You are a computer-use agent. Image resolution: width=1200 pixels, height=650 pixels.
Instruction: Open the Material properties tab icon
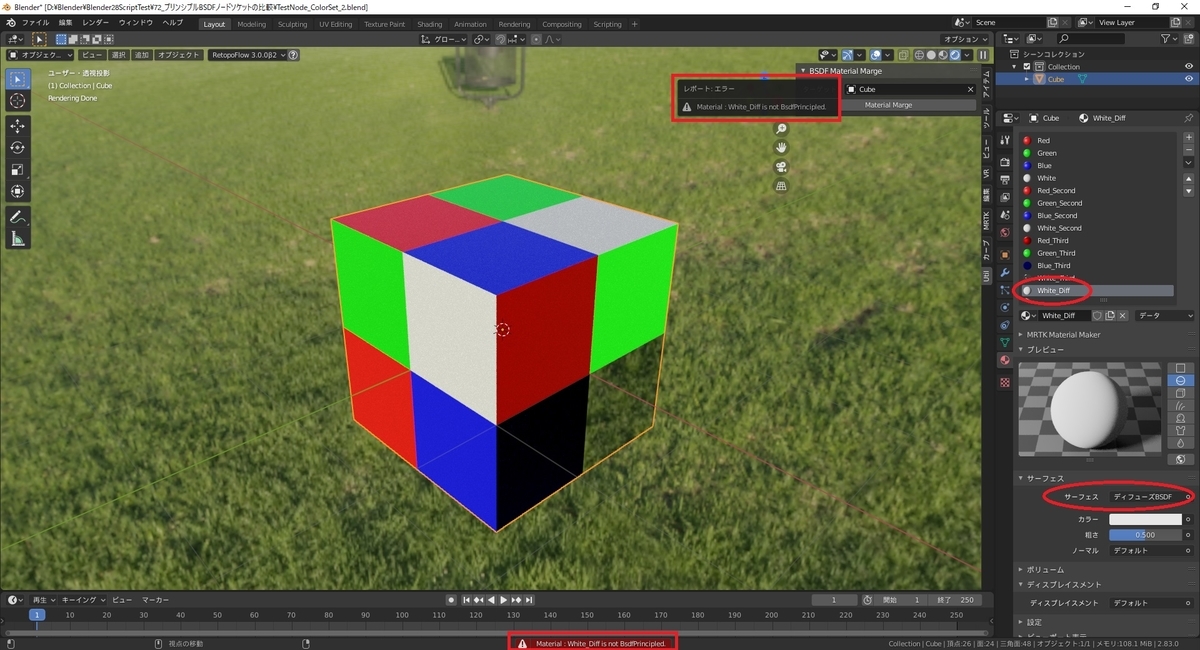click(1005, 360)
